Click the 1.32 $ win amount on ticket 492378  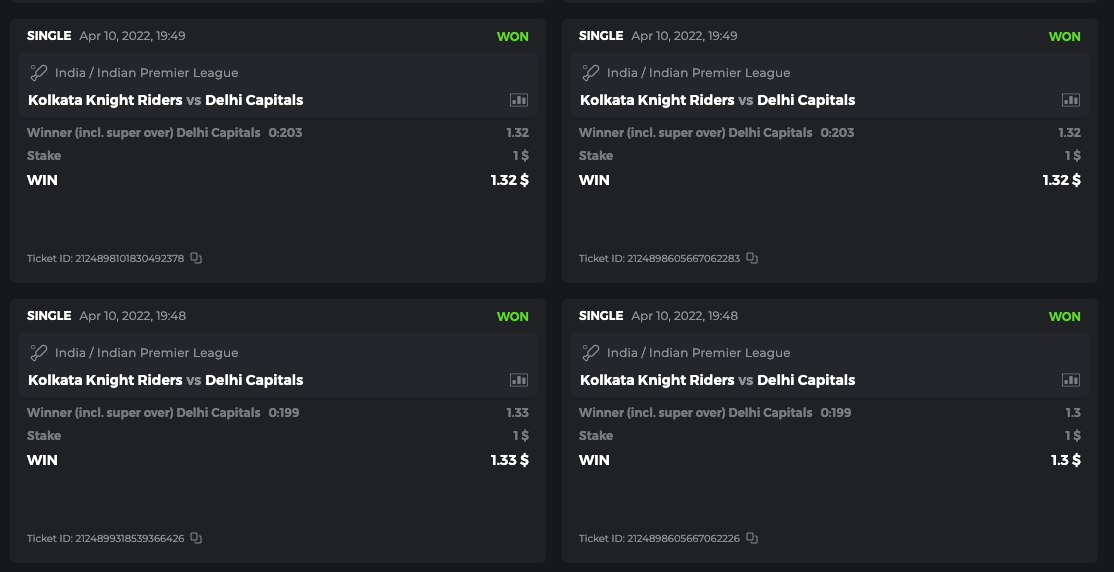point(509,180)
